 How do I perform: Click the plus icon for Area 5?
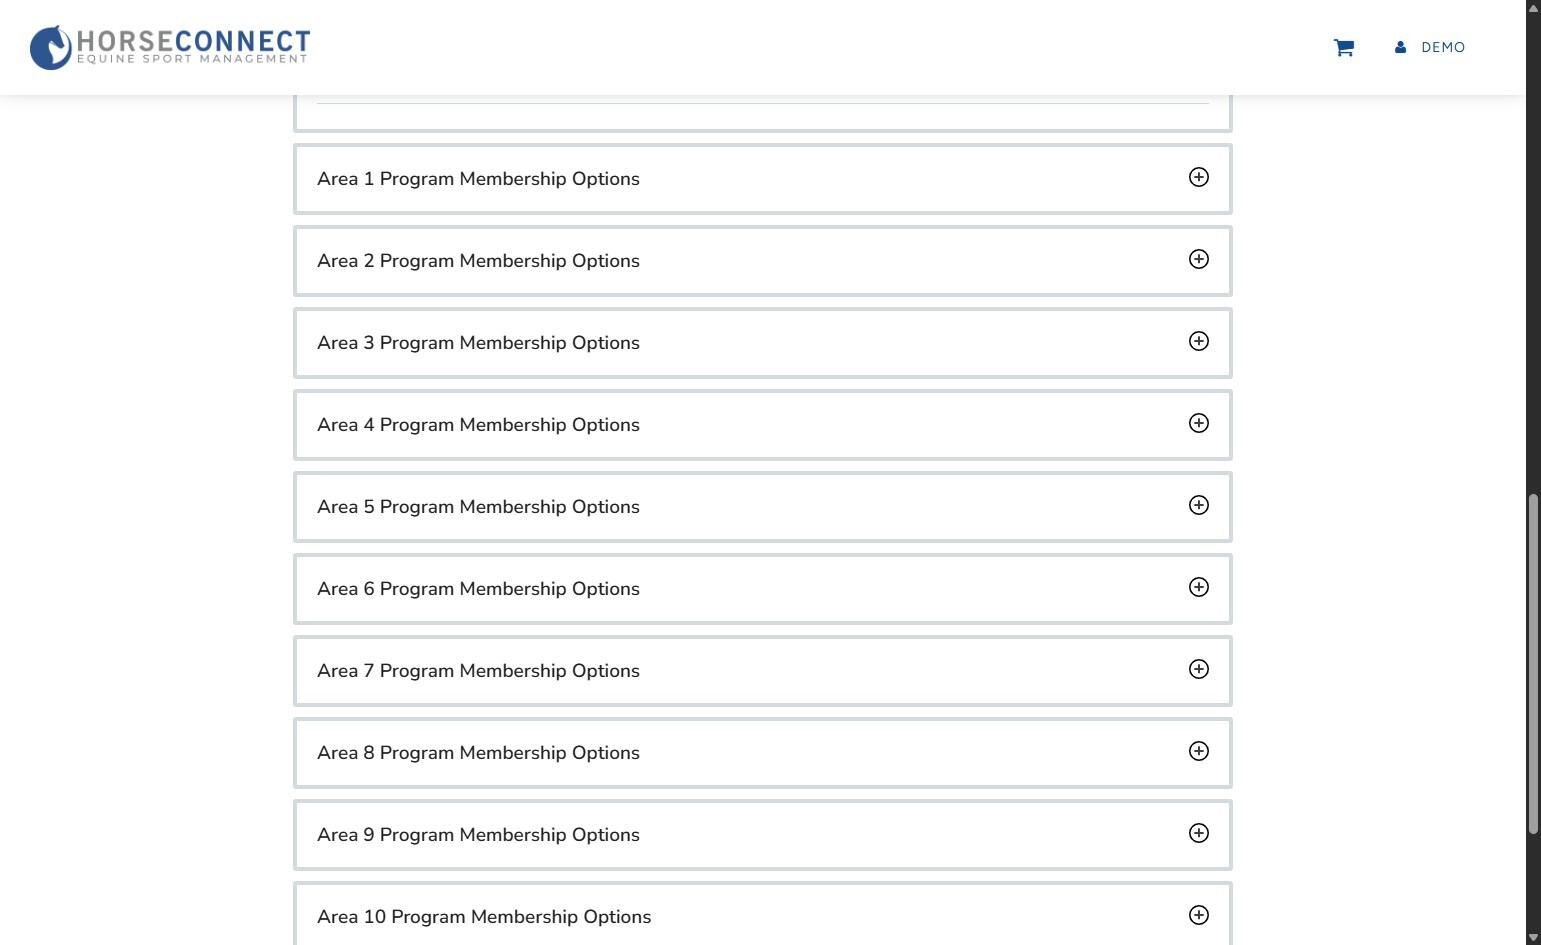pyautogui.click(x=1198, y=505)
